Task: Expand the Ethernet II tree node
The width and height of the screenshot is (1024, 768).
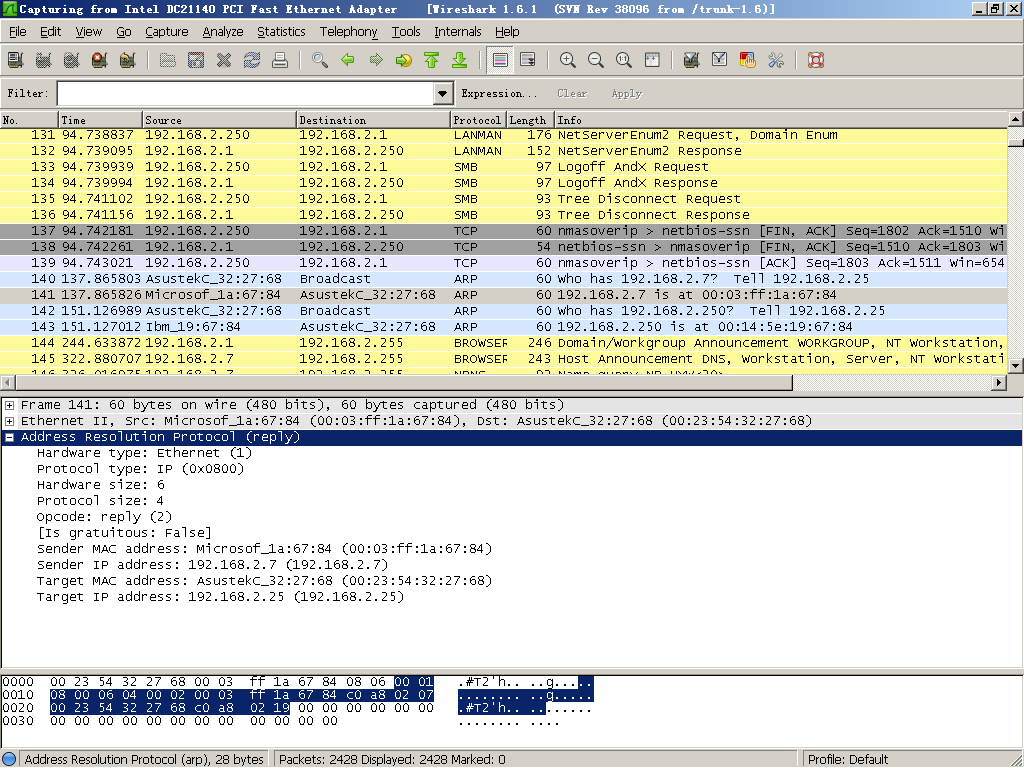Action: click(x=10, y=421)
